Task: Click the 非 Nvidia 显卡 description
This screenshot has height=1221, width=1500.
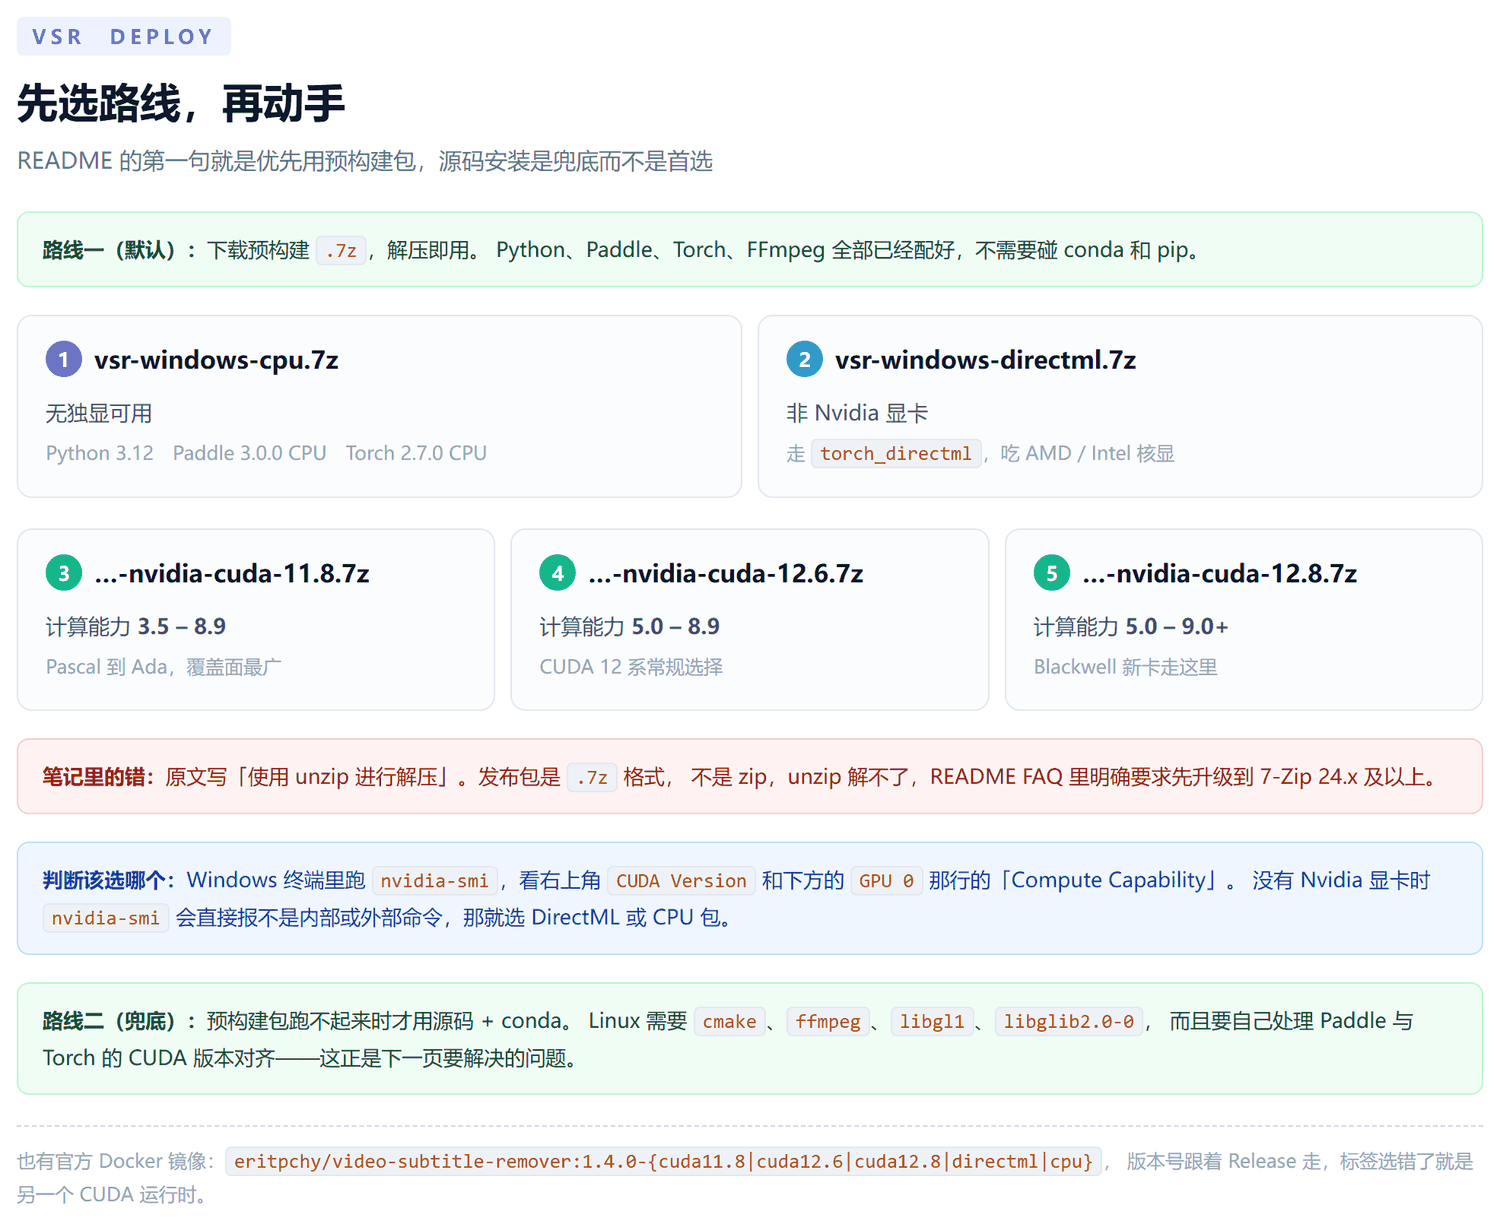Action: (x=858, y=413)
